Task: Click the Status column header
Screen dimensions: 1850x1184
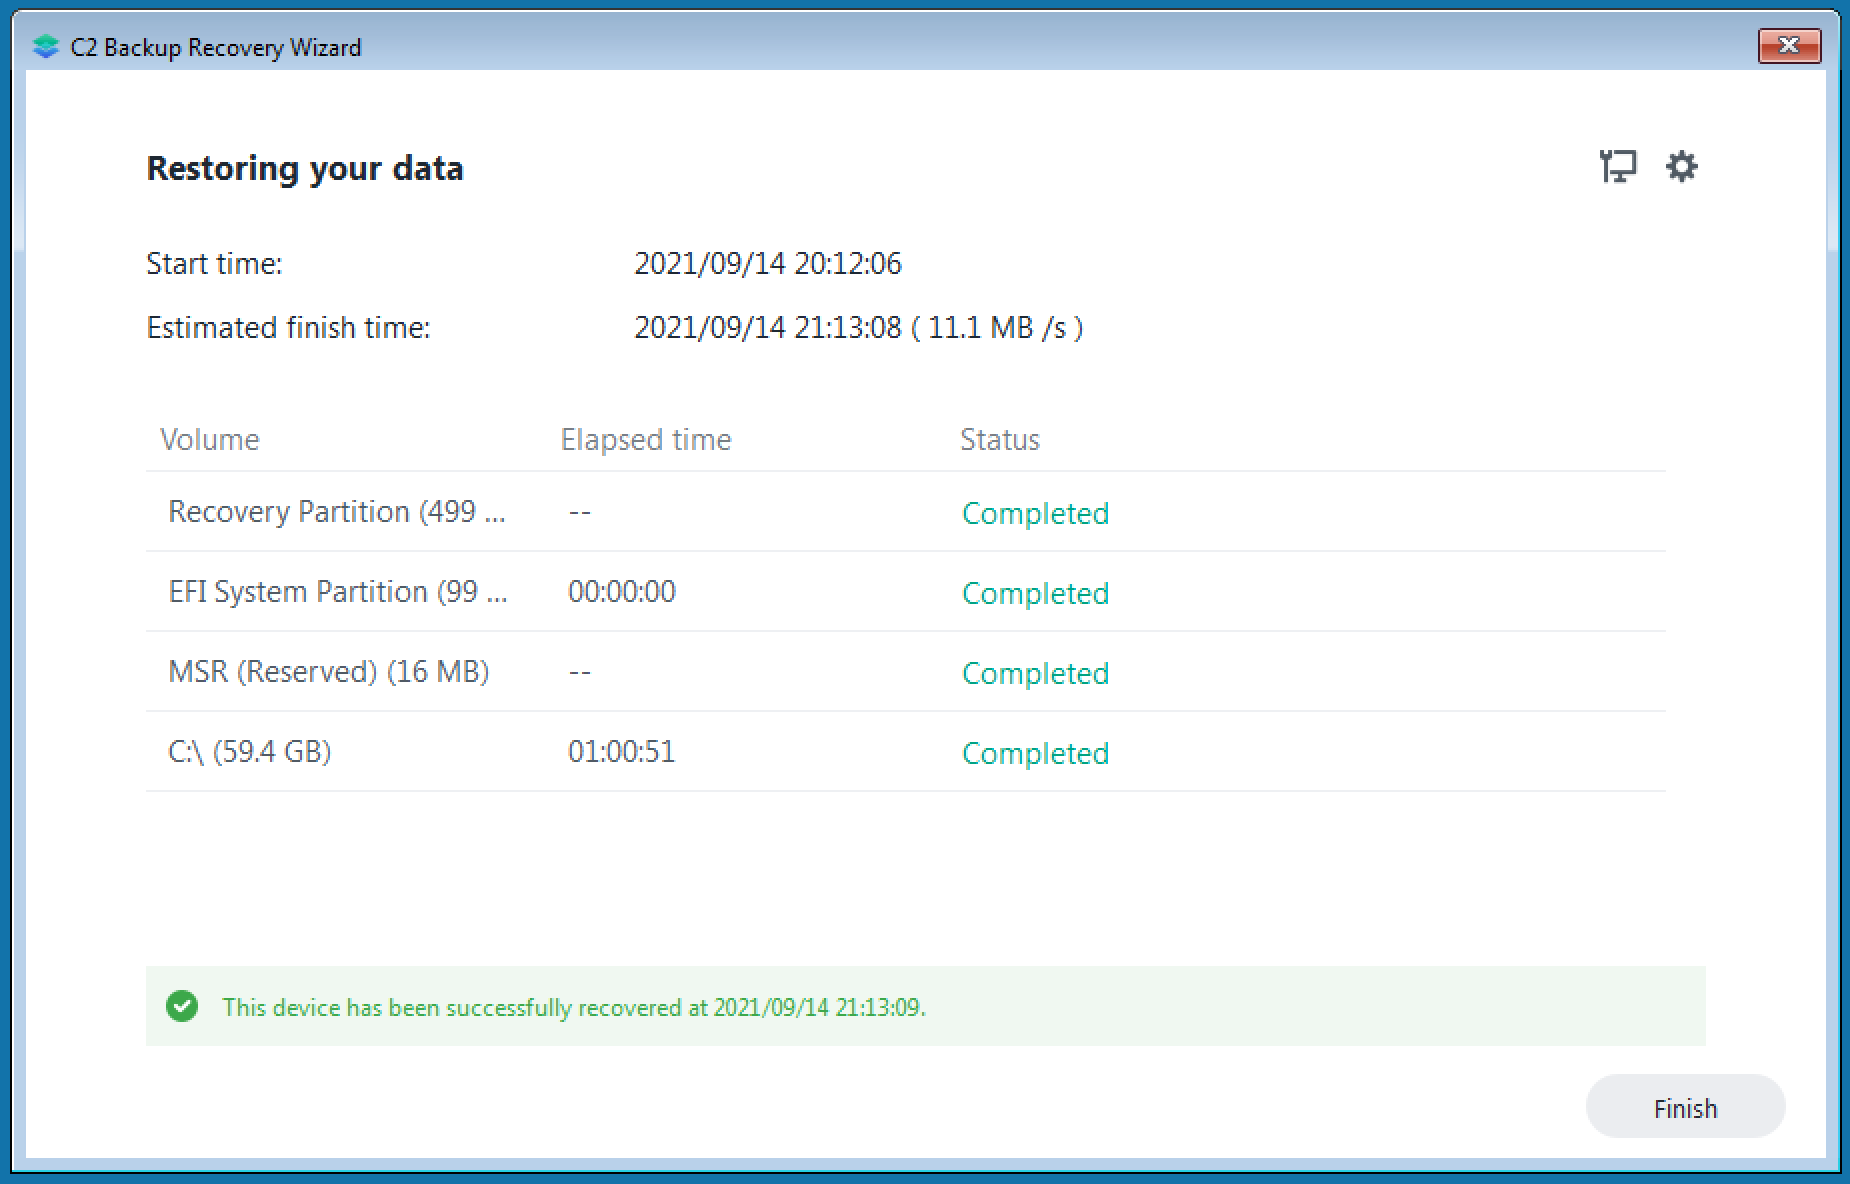Action: point(1000,440)
